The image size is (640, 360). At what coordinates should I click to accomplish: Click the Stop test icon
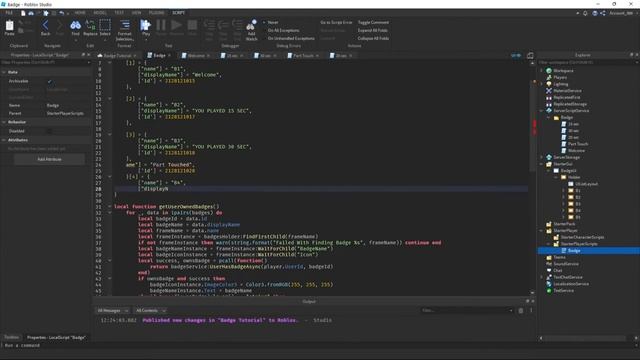(x=192, y=25)
